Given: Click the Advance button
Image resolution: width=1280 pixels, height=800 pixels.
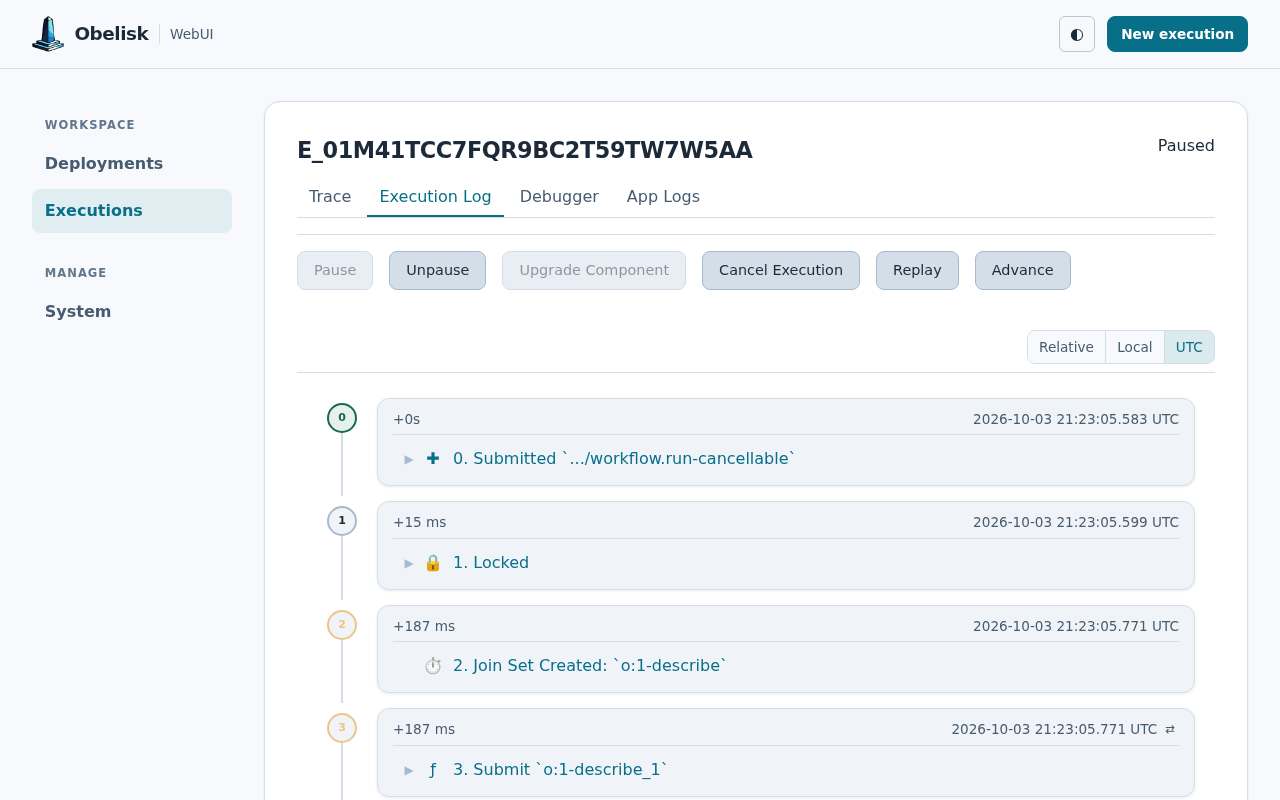Looking at the screenshot, I should pyautogui.click(x=1022, y=270).
